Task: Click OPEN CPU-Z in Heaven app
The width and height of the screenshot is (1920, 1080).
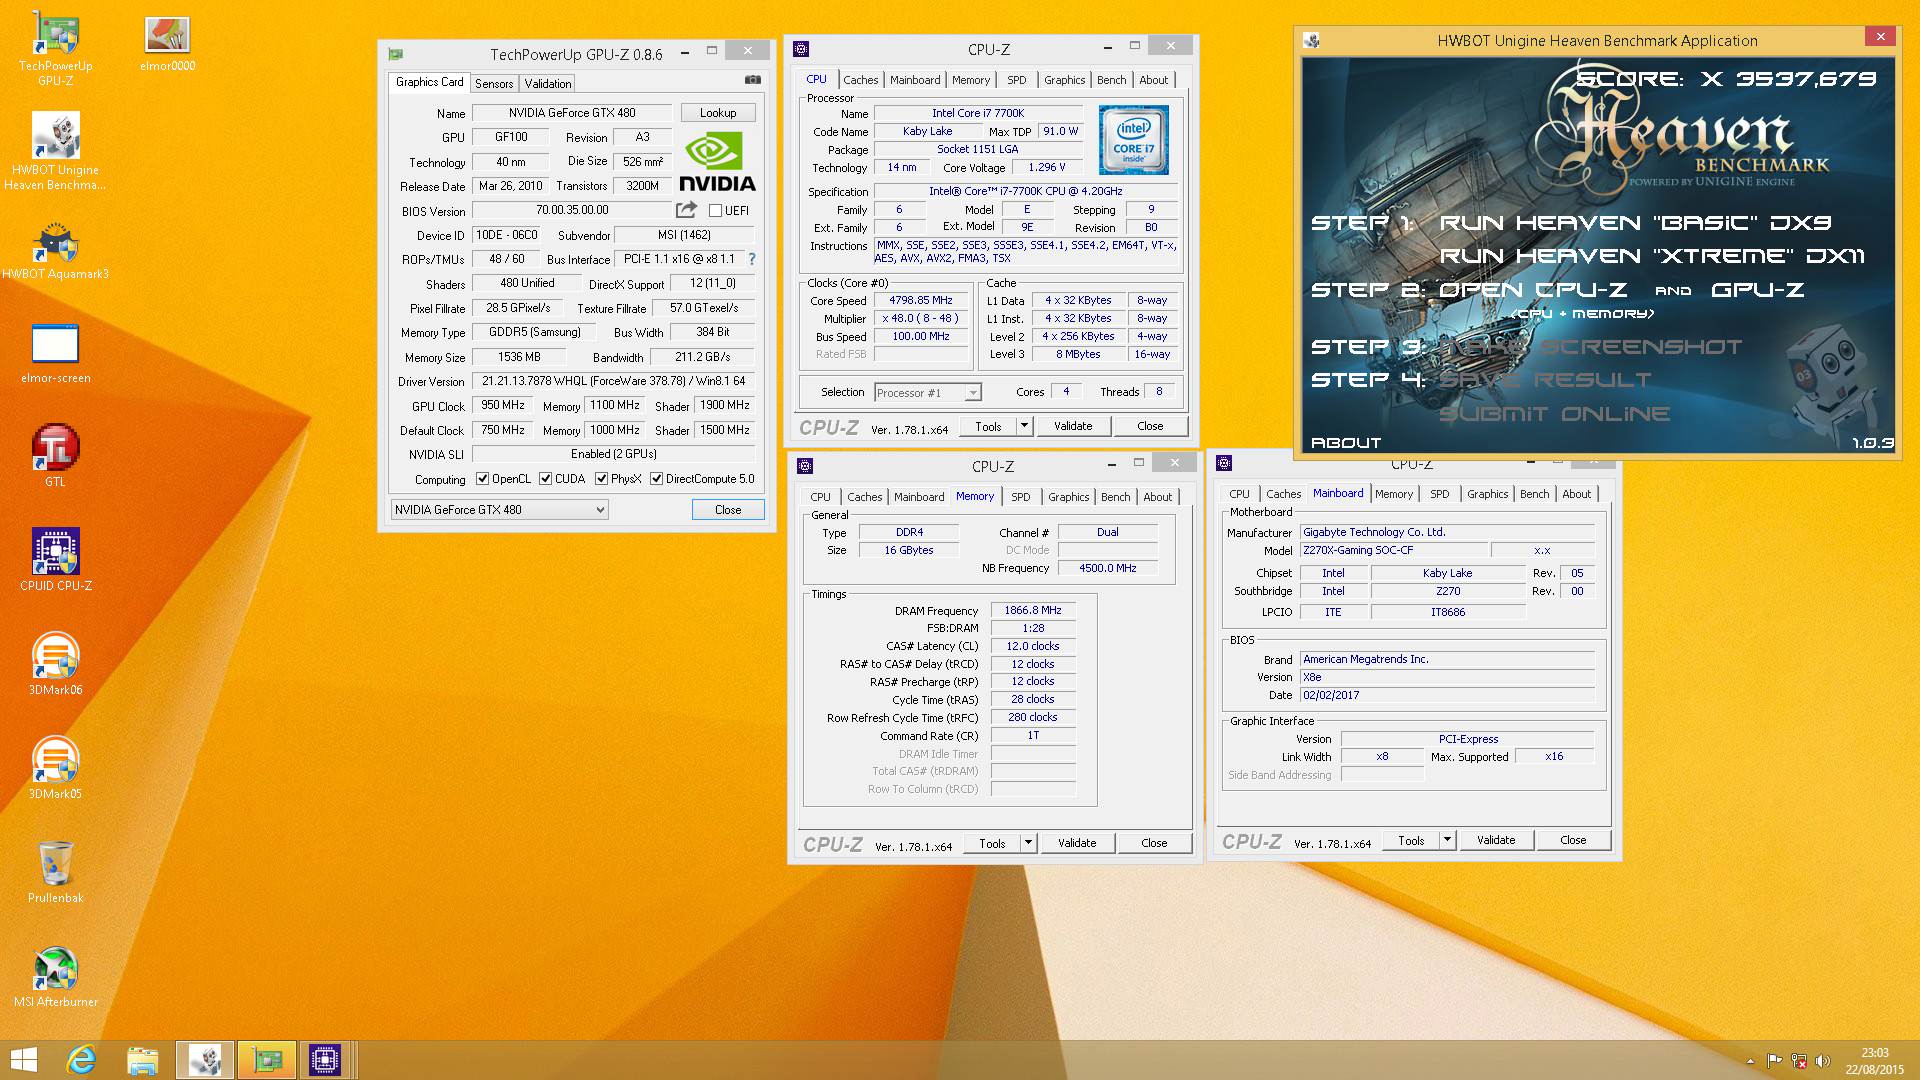Action: (1533, 290)
